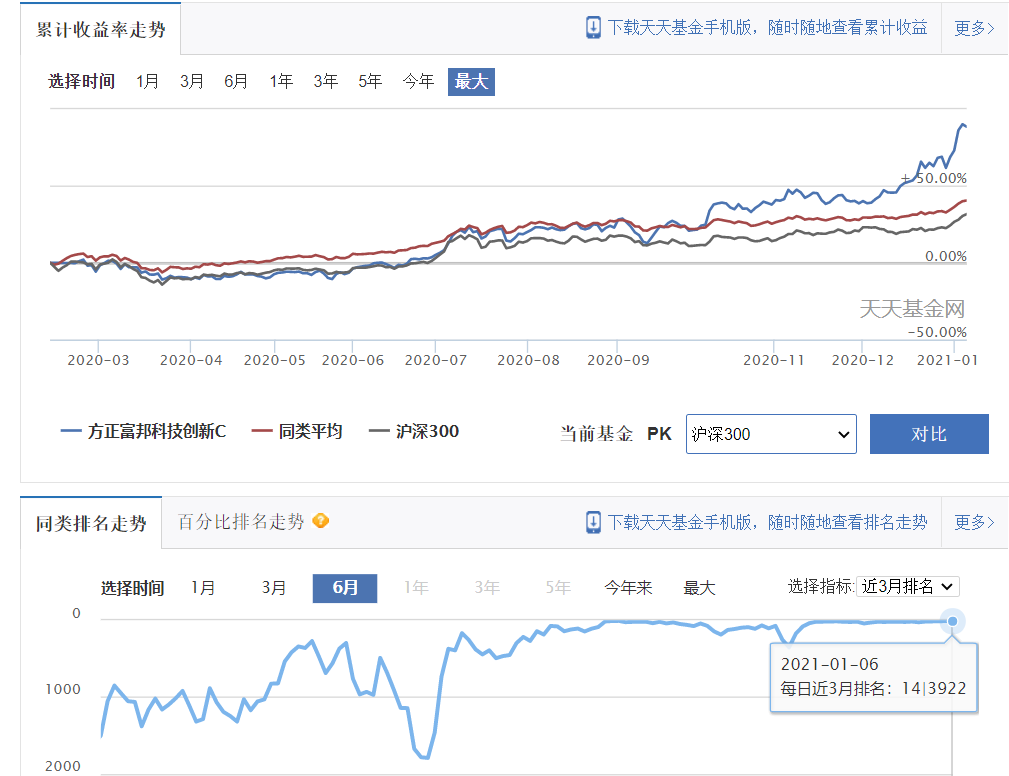Click phone download icon in cumulative return header
Image resolution: width=1009 pixels, height=776 pixels.
[593, 28]
